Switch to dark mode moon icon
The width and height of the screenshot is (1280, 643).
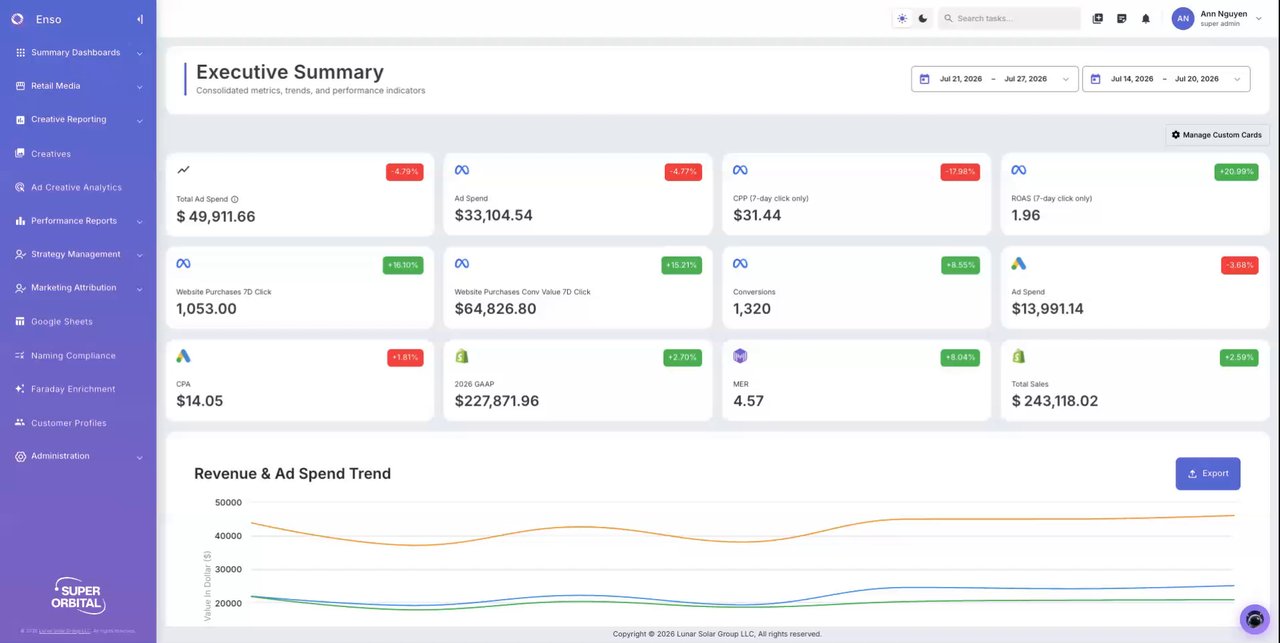pos(923,18)
